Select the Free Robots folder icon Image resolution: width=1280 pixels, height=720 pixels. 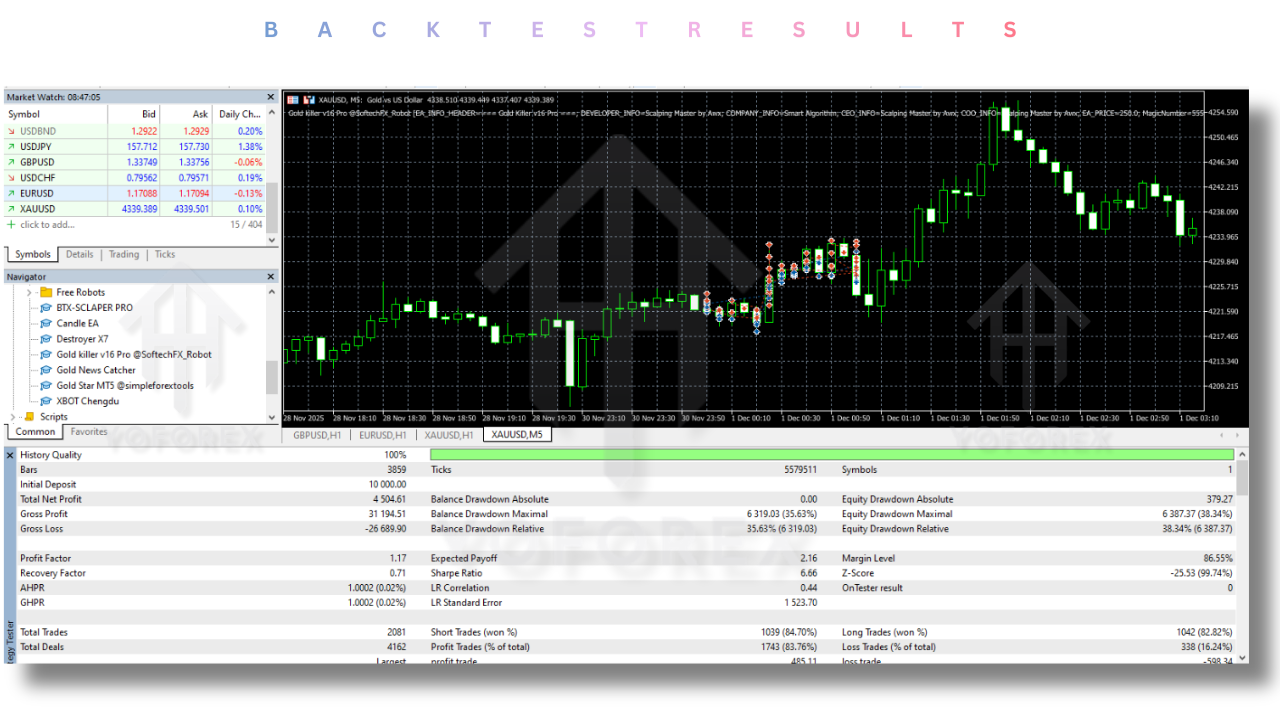(x=46, y=293)
